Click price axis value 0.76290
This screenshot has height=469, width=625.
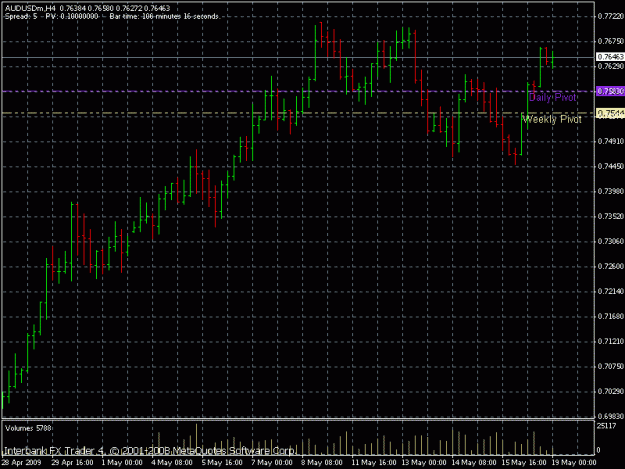[x=611, y=66]
